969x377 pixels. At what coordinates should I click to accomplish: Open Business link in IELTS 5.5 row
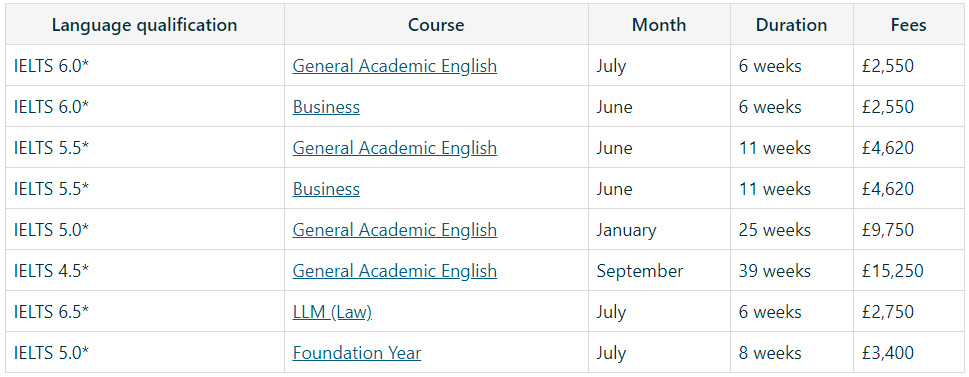(x=326, y=189)
